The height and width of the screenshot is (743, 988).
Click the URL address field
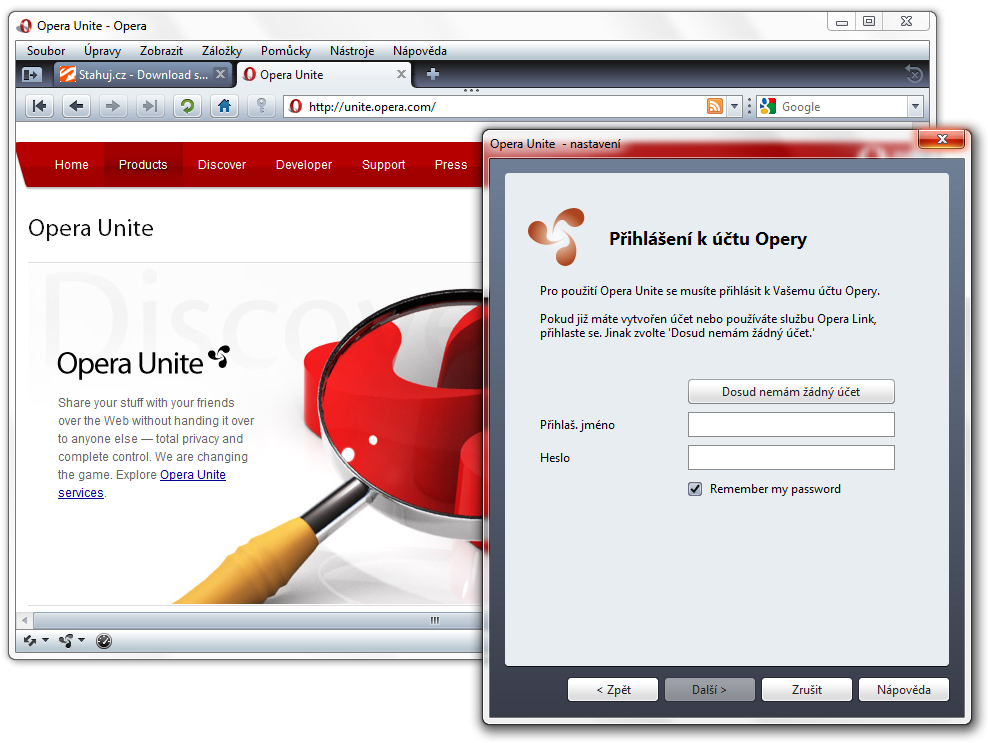pyautogui.click(x=504, y=107)
